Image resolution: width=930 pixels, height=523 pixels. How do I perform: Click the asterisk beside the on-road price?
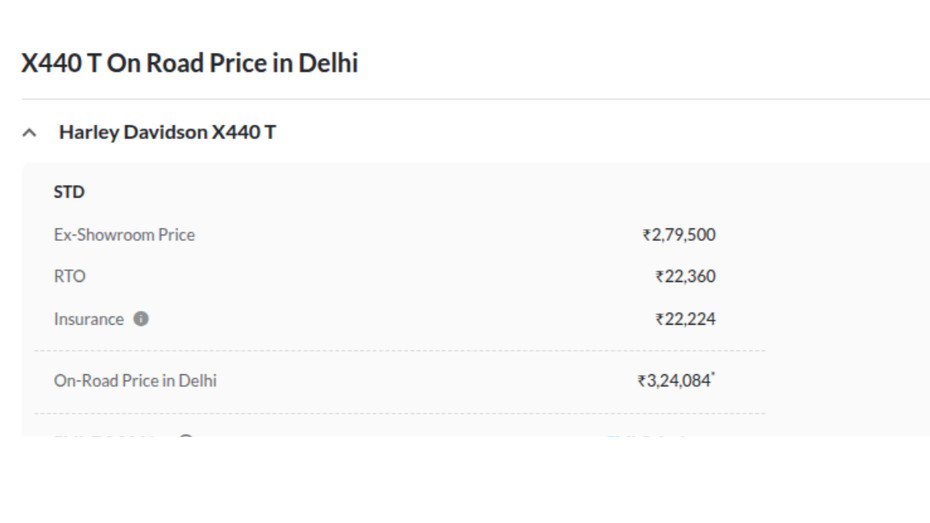(713, 376)
